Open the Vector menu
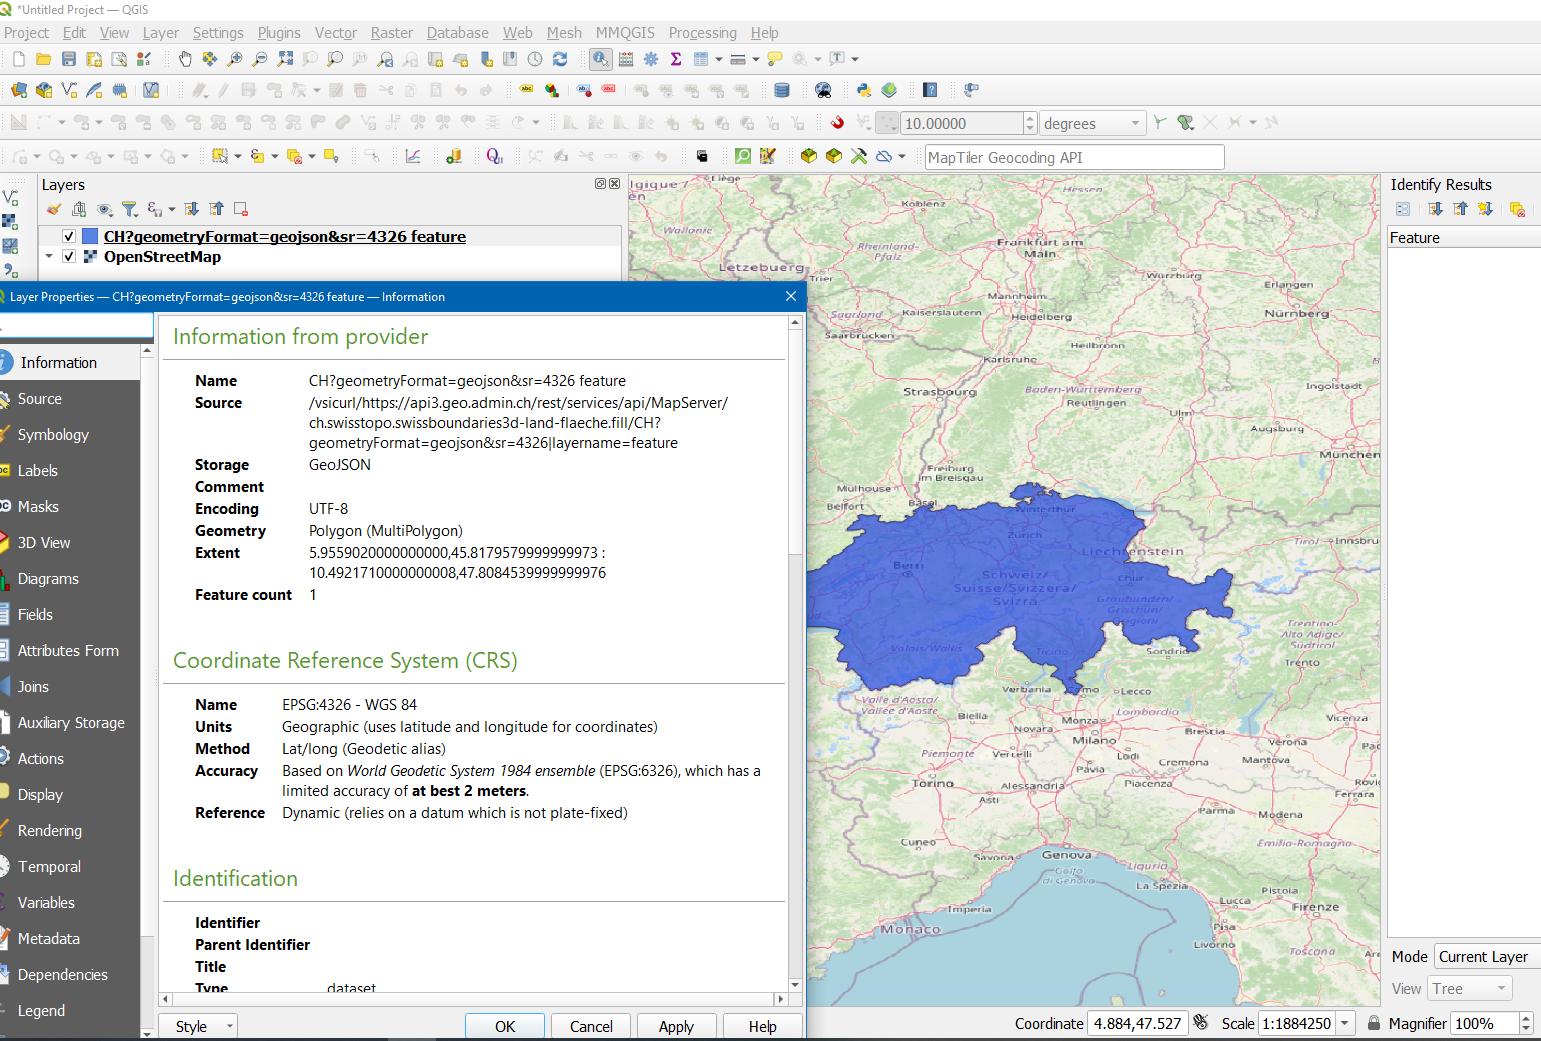The height and width of the screenshot is (1041, 1541). (x=335, y=32)
